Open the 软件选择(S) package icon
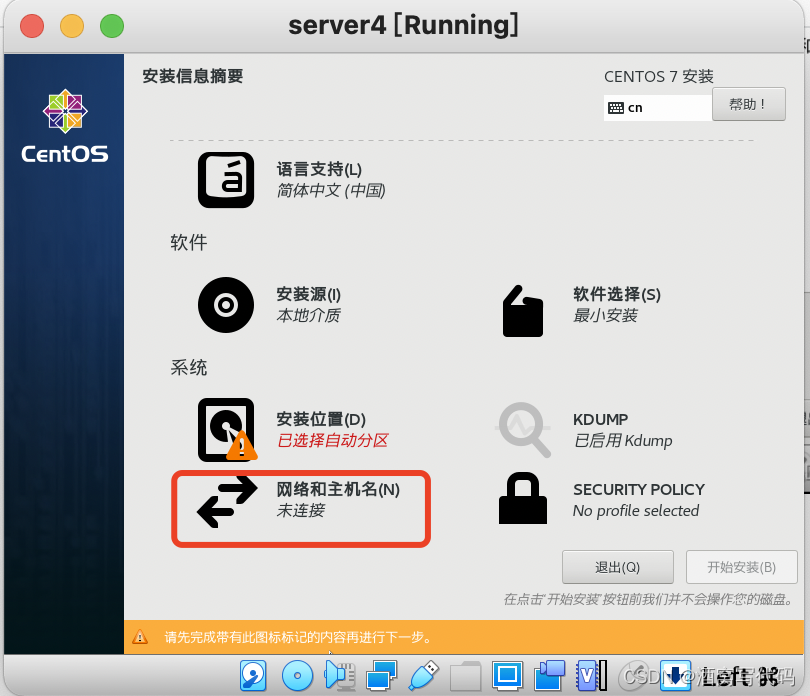Image resolution: width=810 pixels, height=696 pixels. [x=523, y=311]
